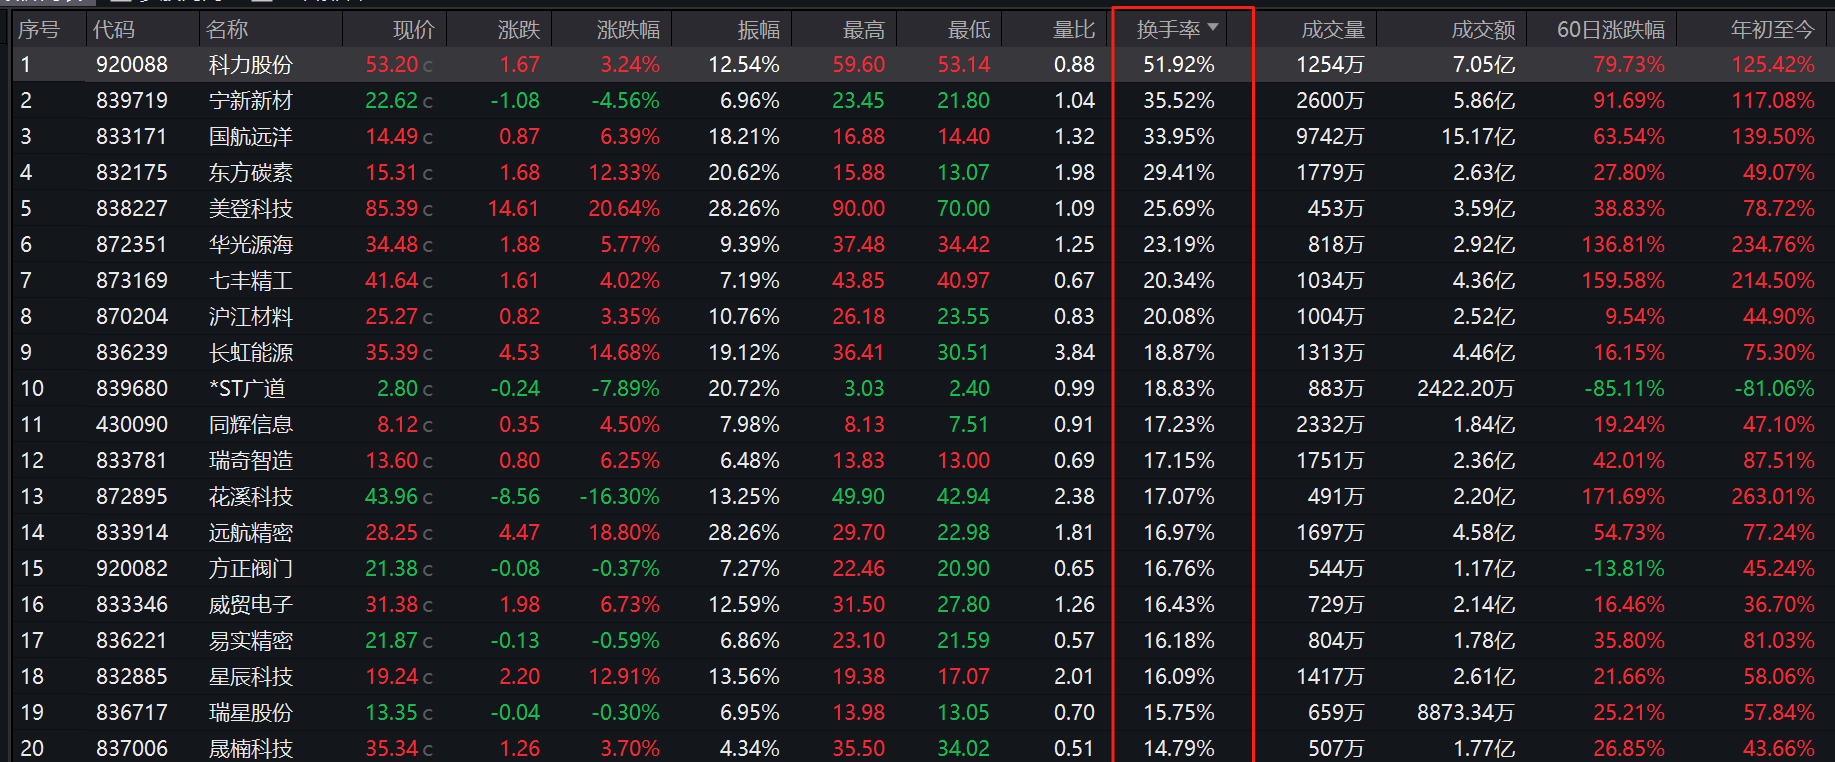Sort by 成交量 column header
This screenshot has height=762, width=1835.
pyautogui.click(x=1333, y=30)
